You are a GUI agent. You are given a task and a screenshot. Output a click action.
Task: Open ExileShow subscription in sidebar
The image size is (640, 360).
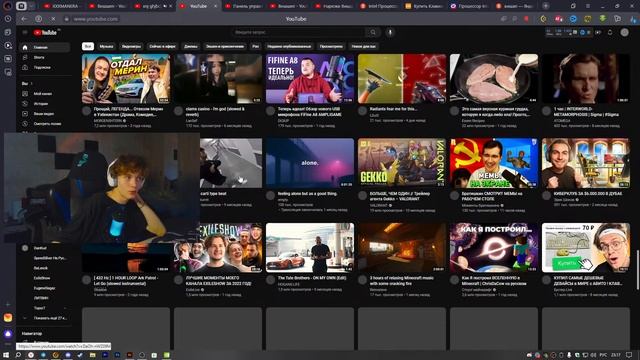(45, 278)
